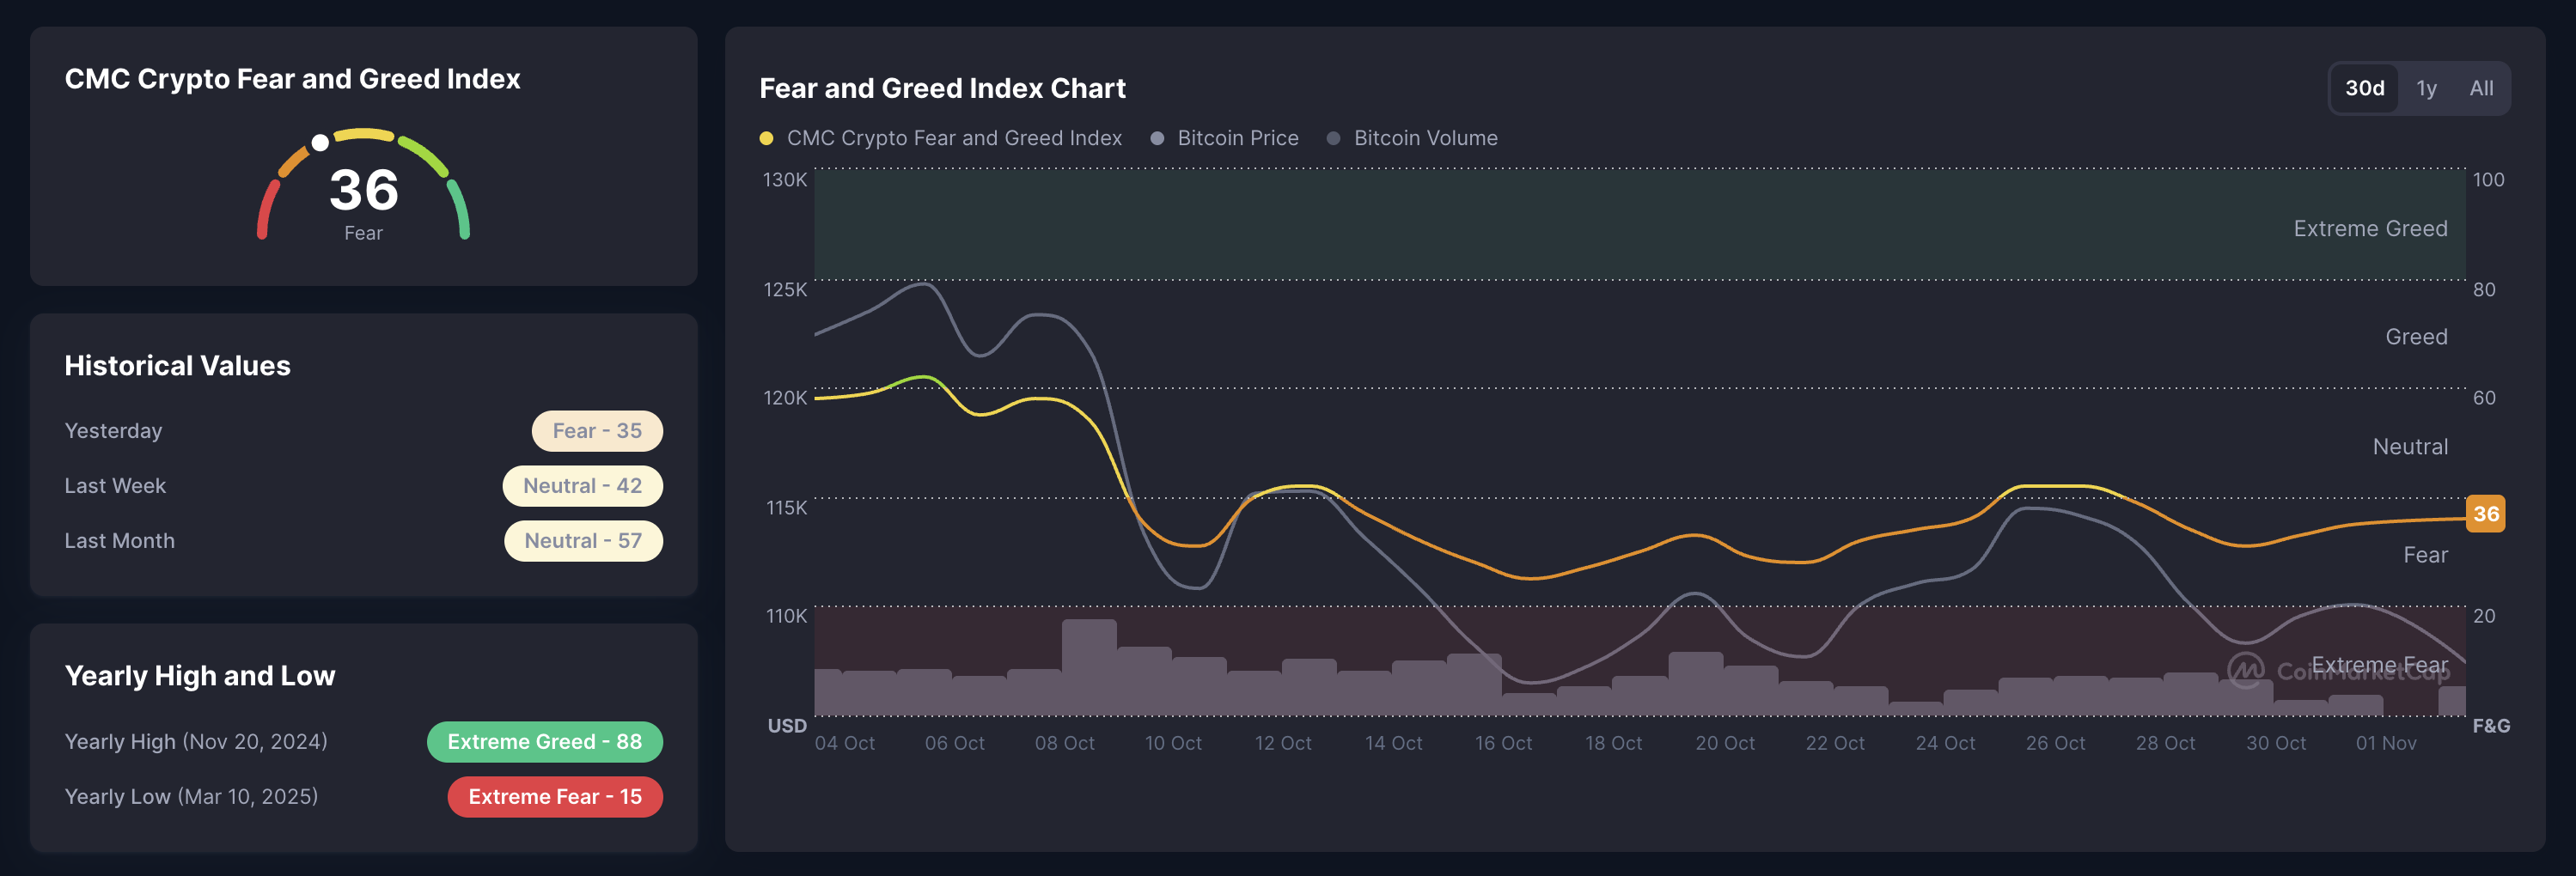Image resolution: width=2576 pixels, height=876 pixels.
Task: Click the orange 36 value badge on the chart
Action: point(2487,514)
